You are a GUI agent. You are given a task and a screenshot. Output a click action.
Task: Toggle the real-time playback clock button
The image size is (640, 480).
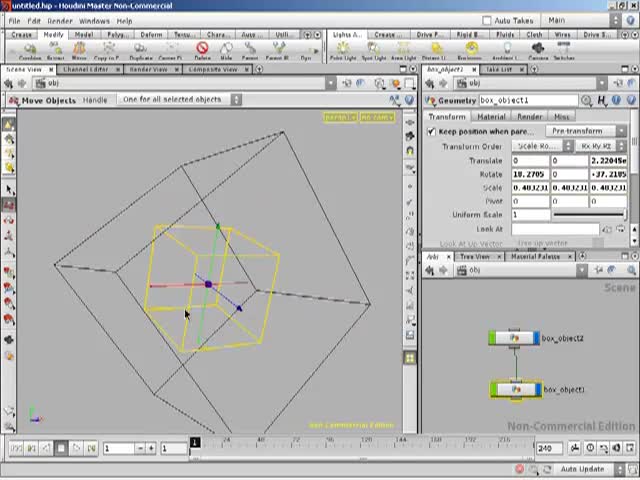point(590,448)
